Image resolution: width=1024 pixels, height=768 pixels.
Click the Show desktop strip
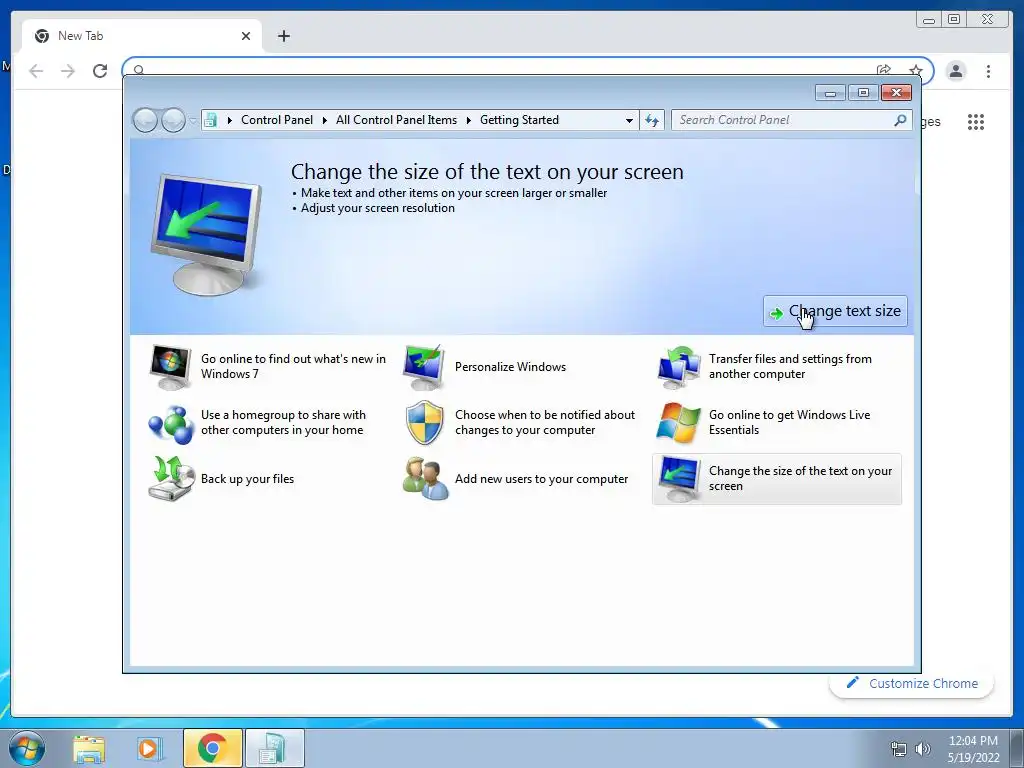click(1017, 748)
